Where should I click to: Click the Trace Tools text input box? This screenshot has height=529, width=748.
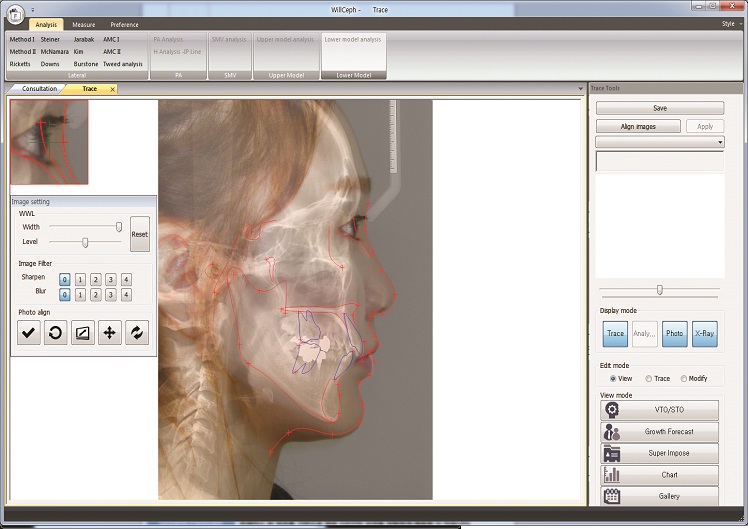tap(660, 162)
